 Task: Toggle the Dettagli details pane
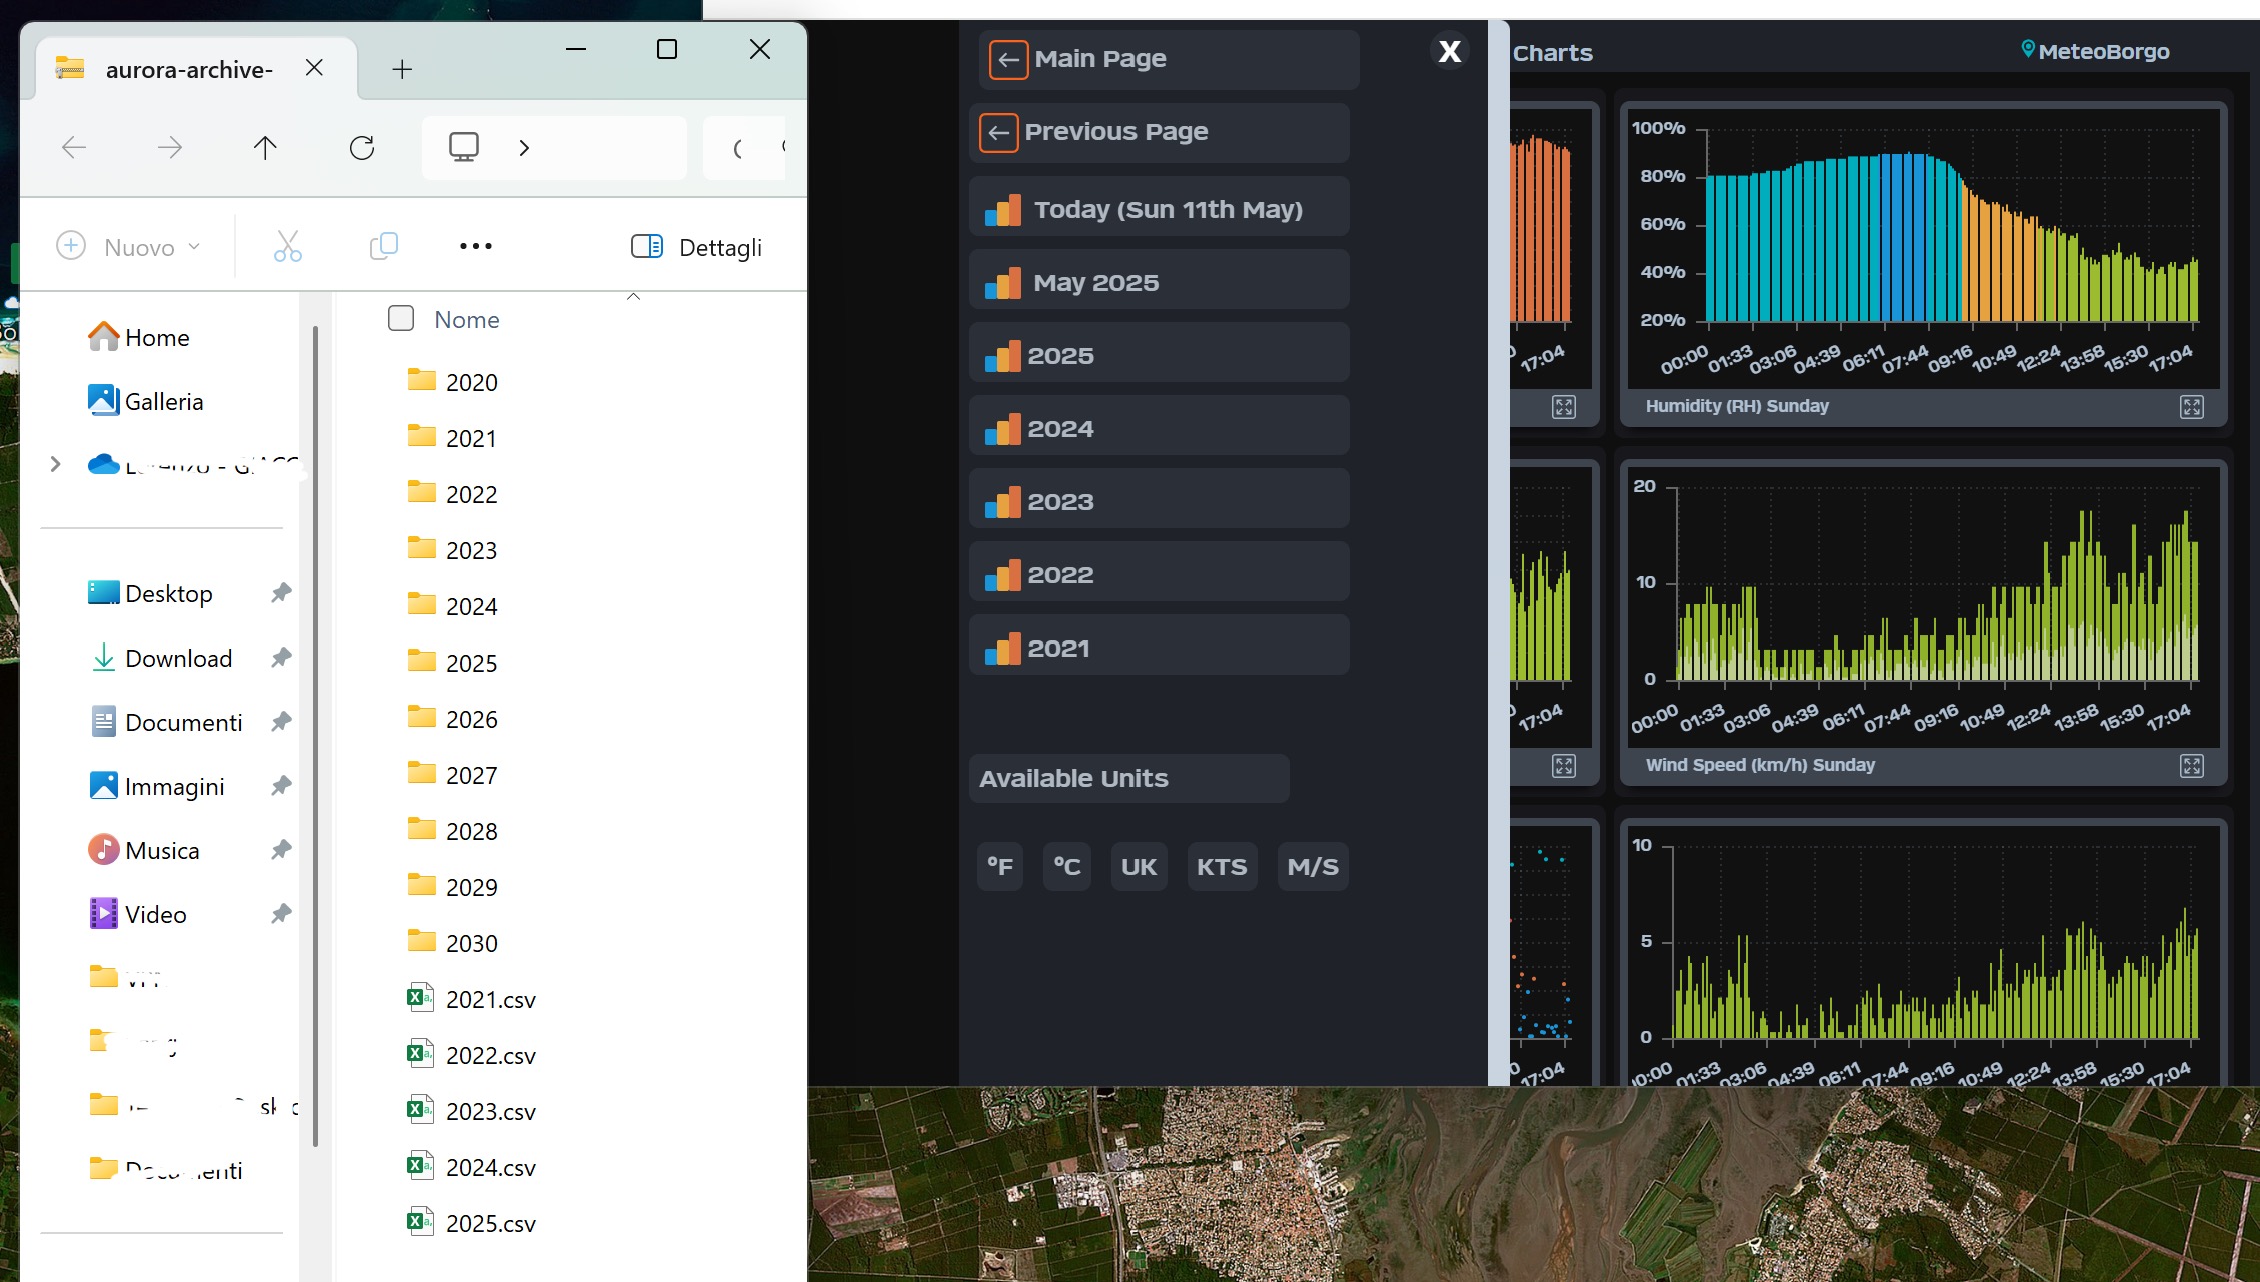pyautogui.click(x=697, y=246)
